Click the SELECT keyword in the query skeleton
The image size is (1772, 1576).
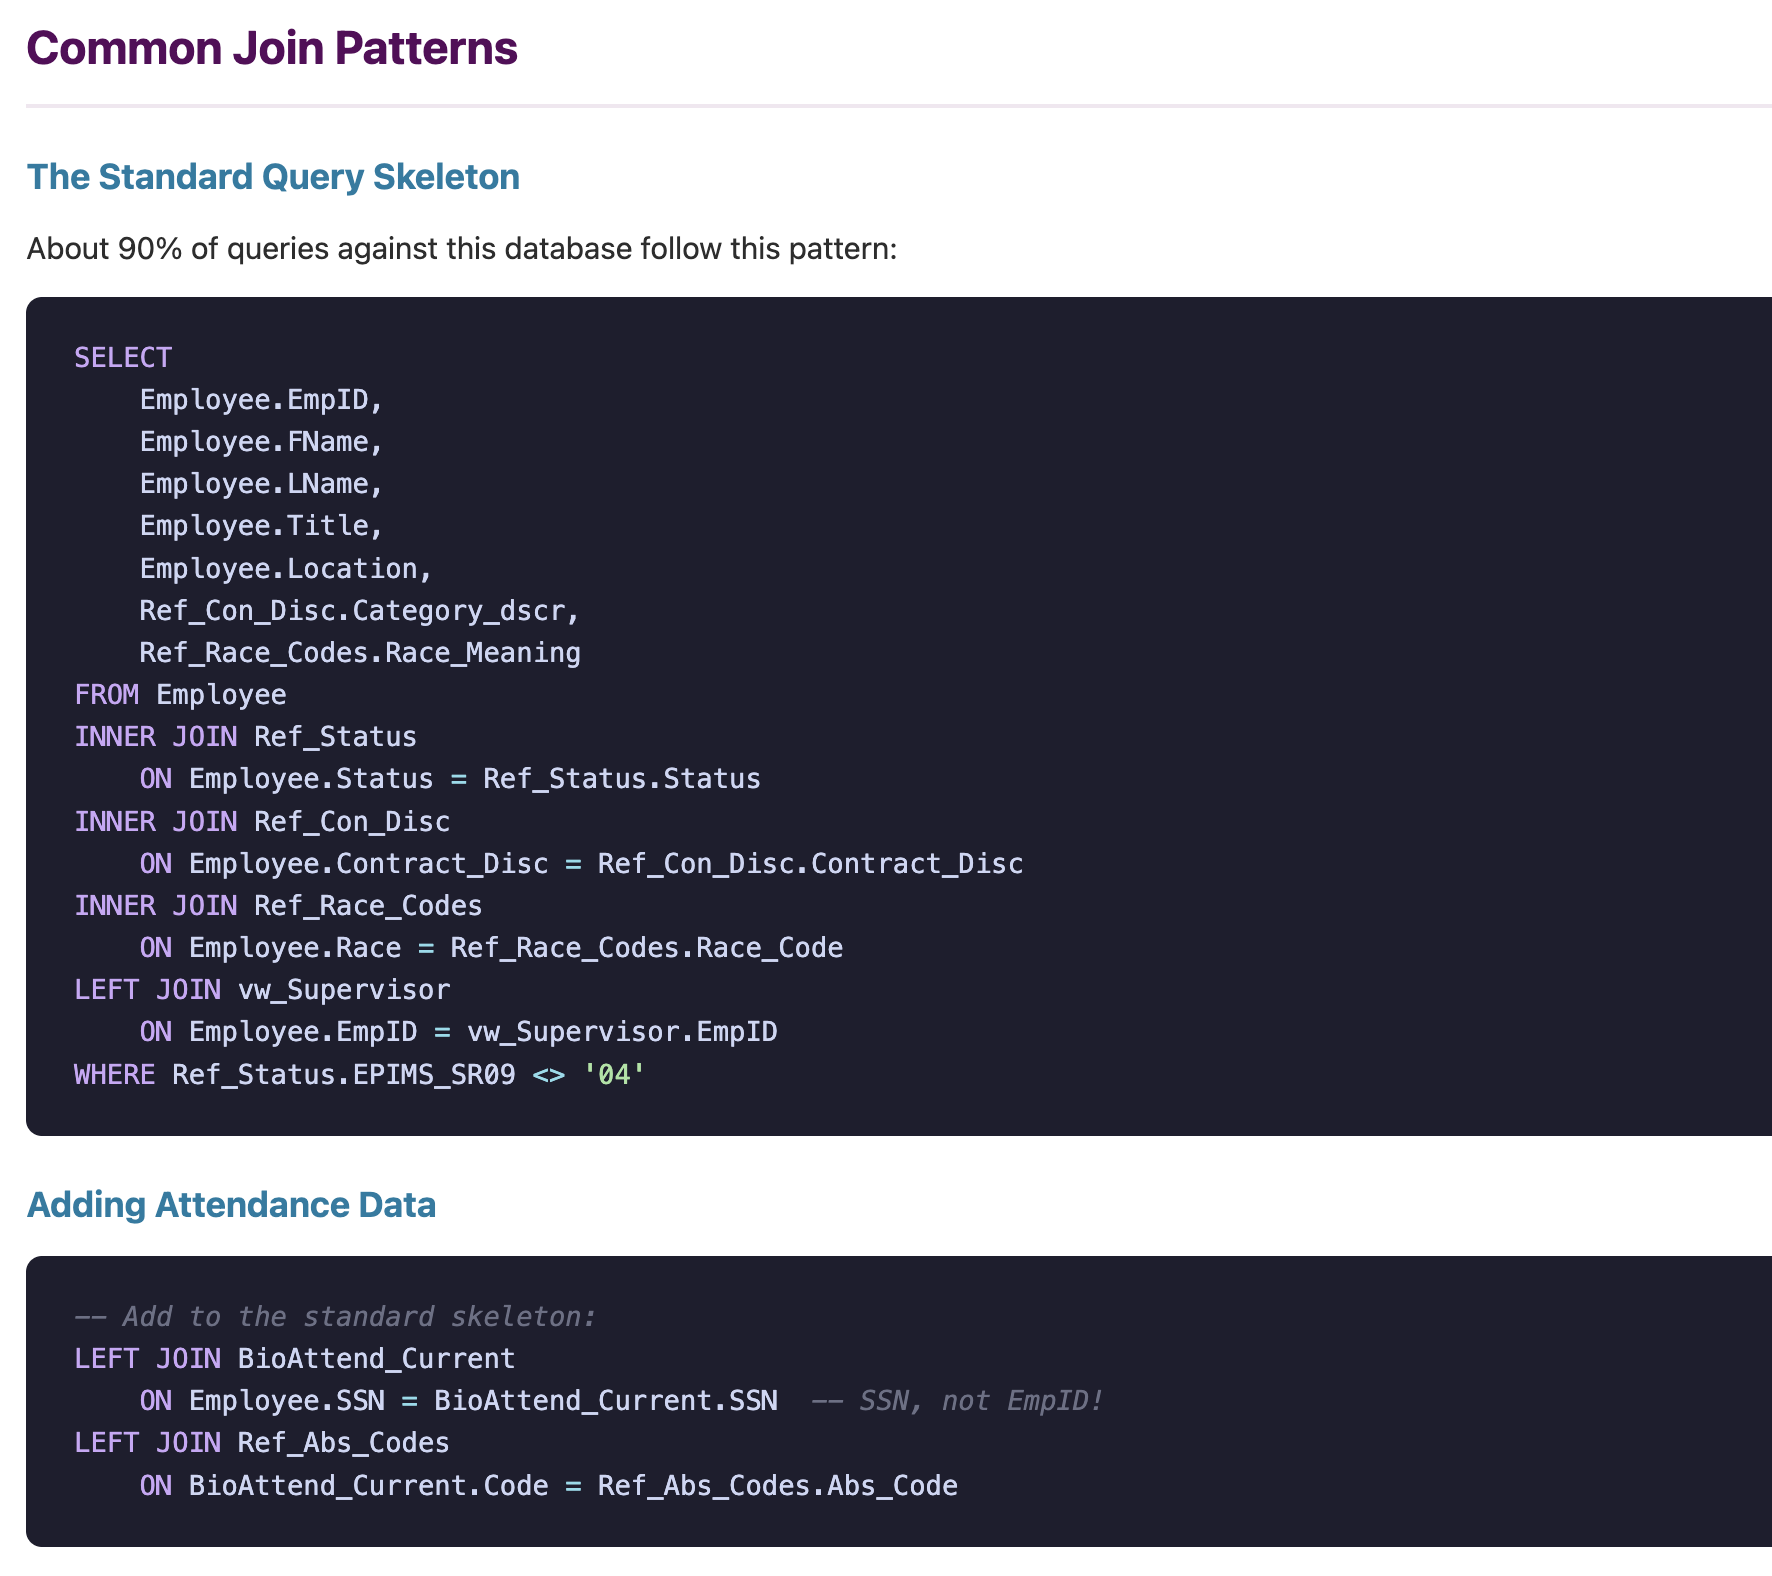click(x=122, y=357)
